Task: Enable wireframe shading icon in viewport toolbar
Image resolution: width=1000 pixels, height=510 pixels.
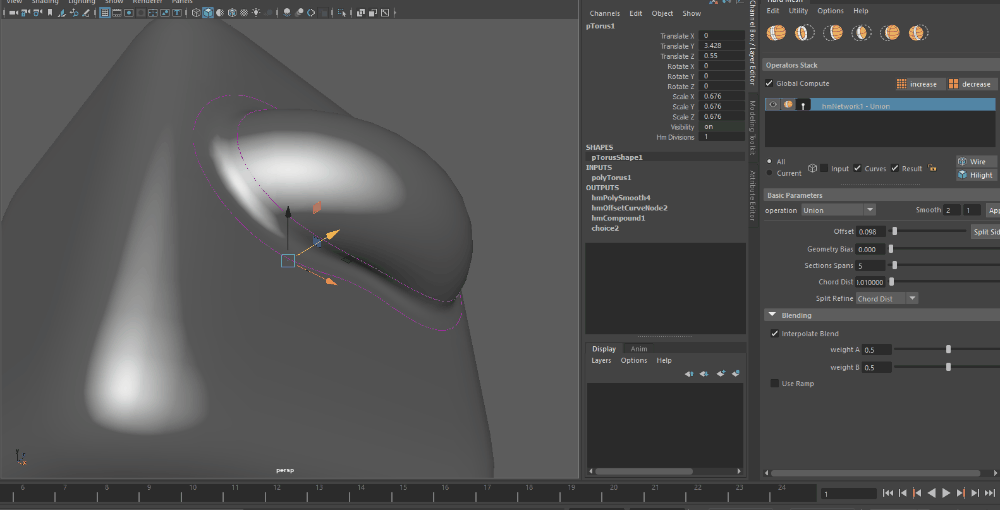Action: [x=196, y=12]
